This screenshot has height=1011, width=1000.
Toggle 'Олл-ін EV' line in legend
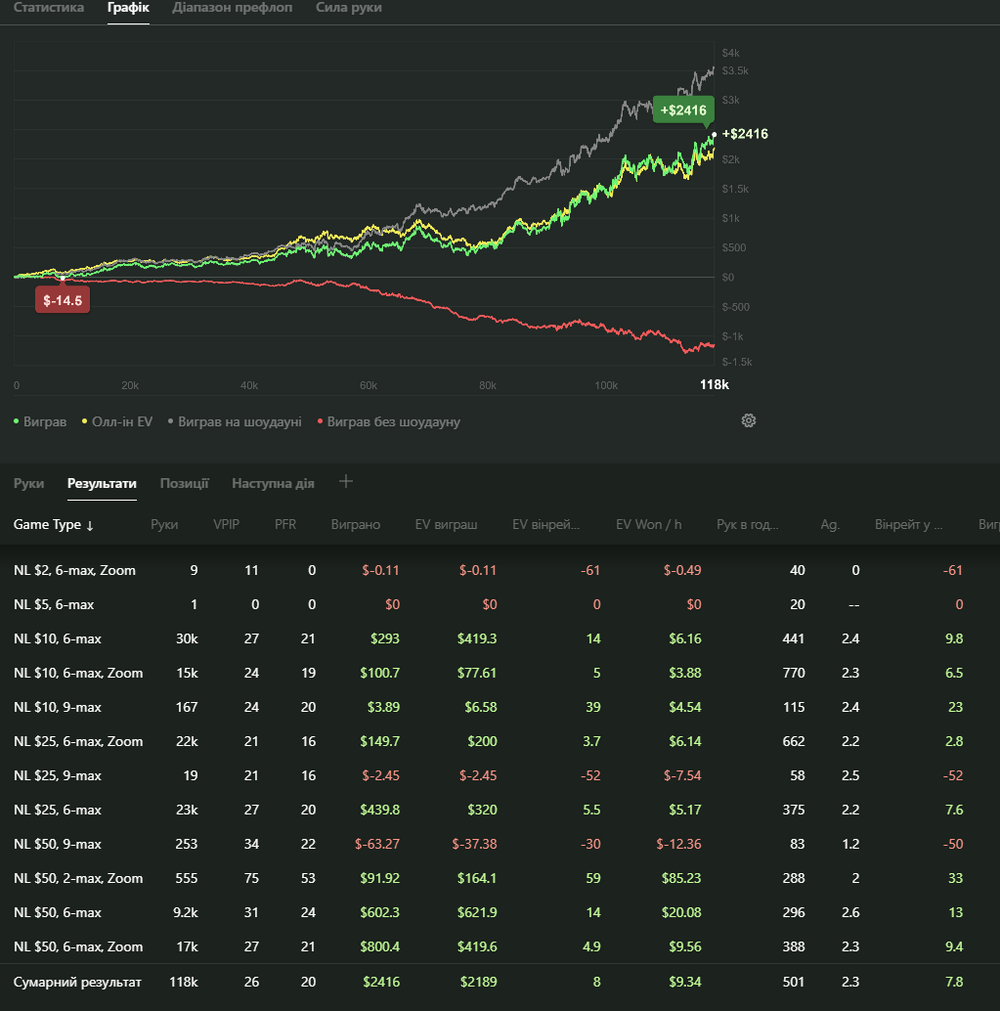point(117,422)
